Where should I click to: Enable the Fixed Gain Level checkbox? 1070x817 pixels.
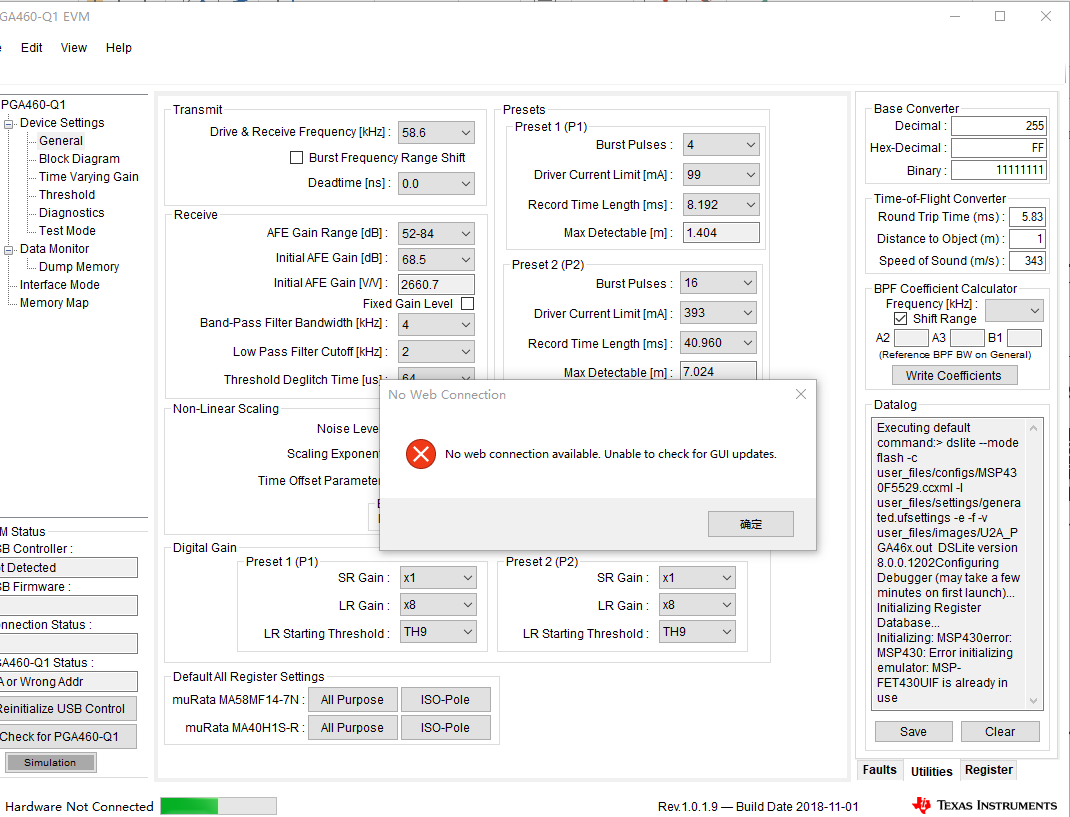[x=467, y=304]
